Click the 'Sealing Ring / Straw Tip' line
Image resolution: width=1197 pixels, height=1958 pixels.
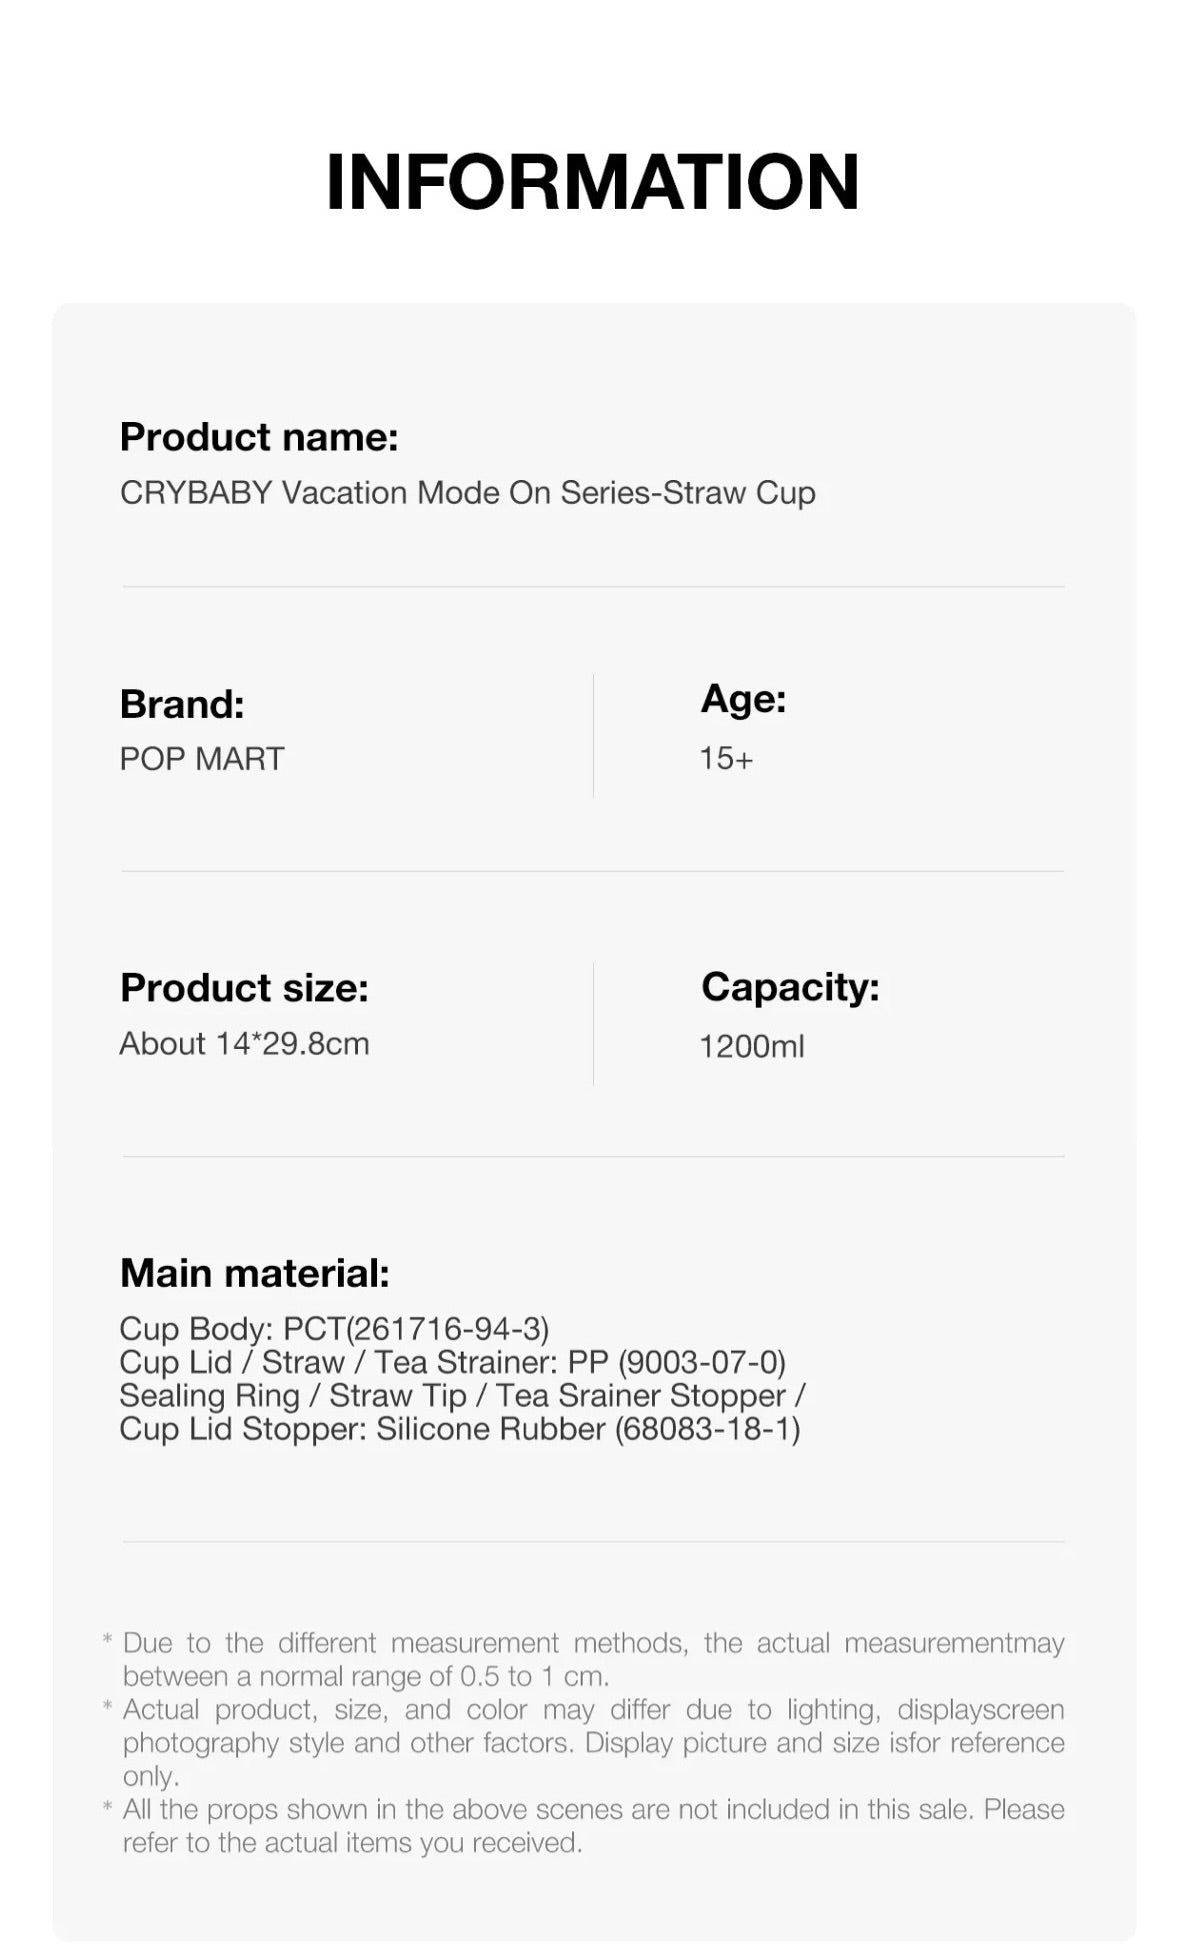[x=462, y=1395]
